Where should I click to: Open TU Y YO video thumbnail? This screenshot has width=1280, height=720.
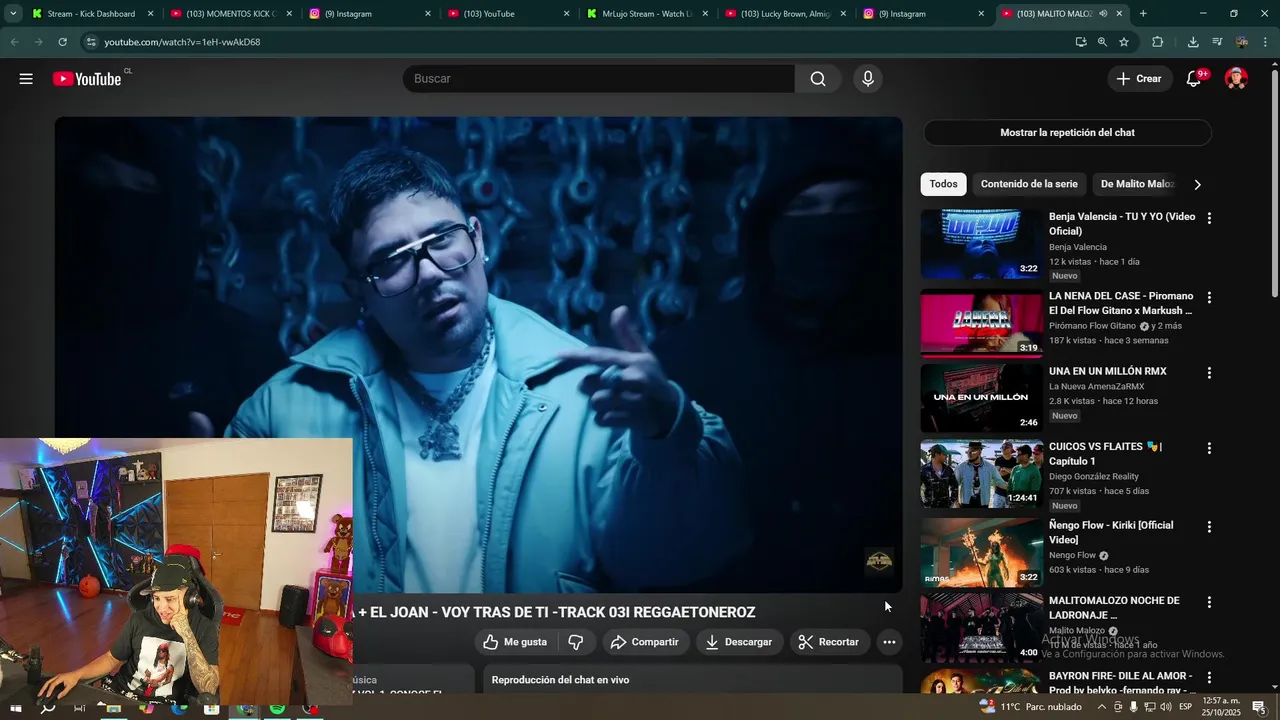tap(981, 244)
